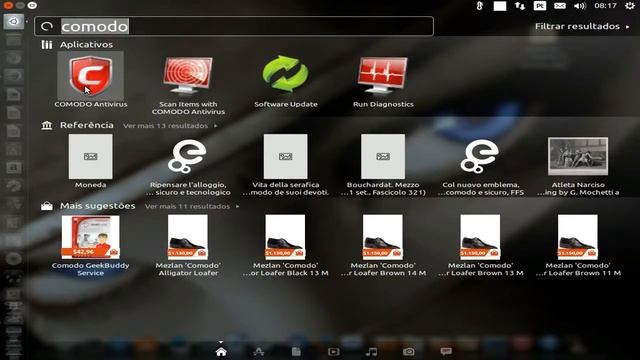Viewport: 640px width, 360px height.
Task: Click the temperature indicator in top panel
Action: coord(480,6)
